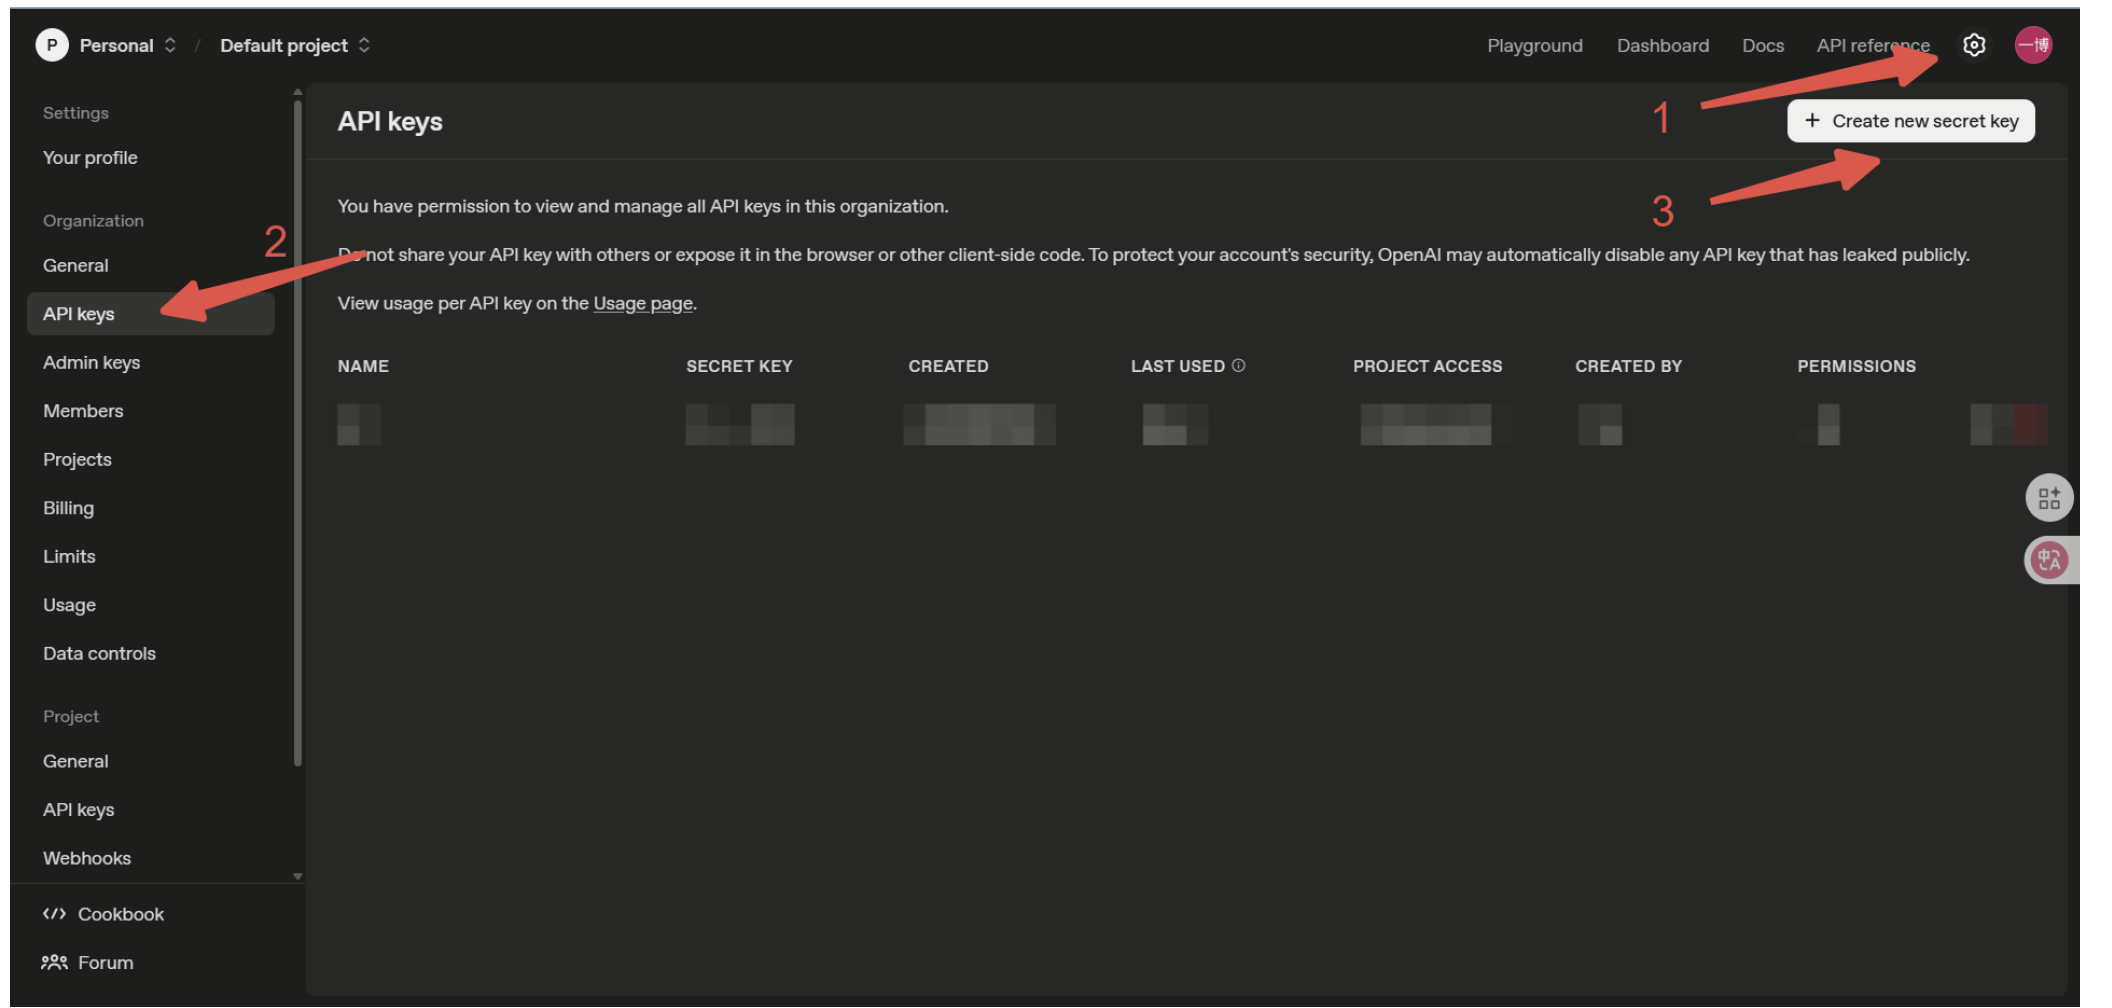Image resolution: width=2112 pixels, height=1008 pixels.
Task: Open API reference in top navigation
Action: [1873, 46]
